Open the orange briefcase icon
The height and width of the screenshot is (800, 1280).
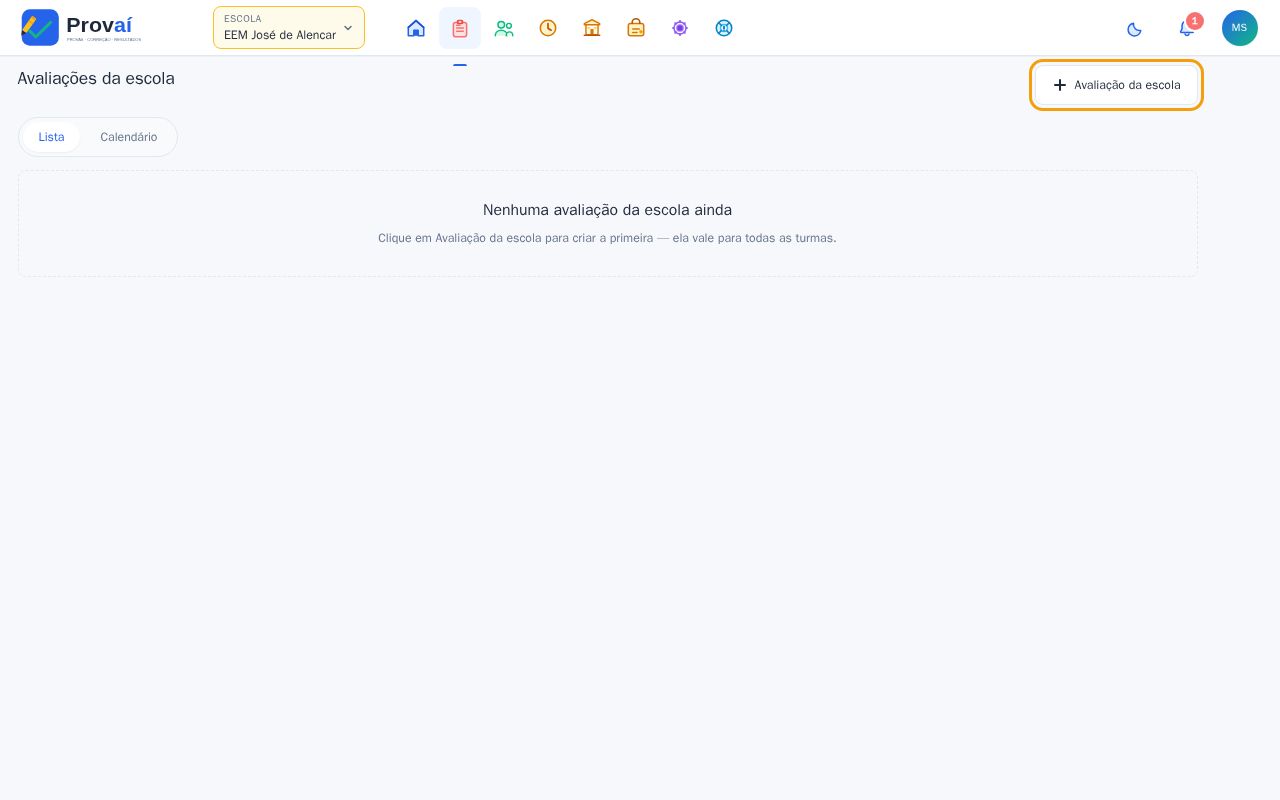click(x=636, y=28)
